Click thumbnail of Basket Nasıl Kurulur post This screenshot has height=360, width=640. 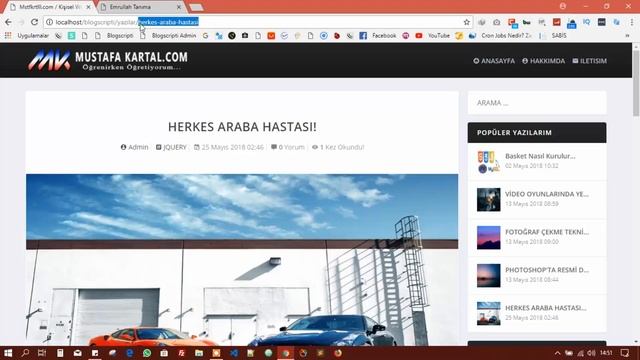488,162
